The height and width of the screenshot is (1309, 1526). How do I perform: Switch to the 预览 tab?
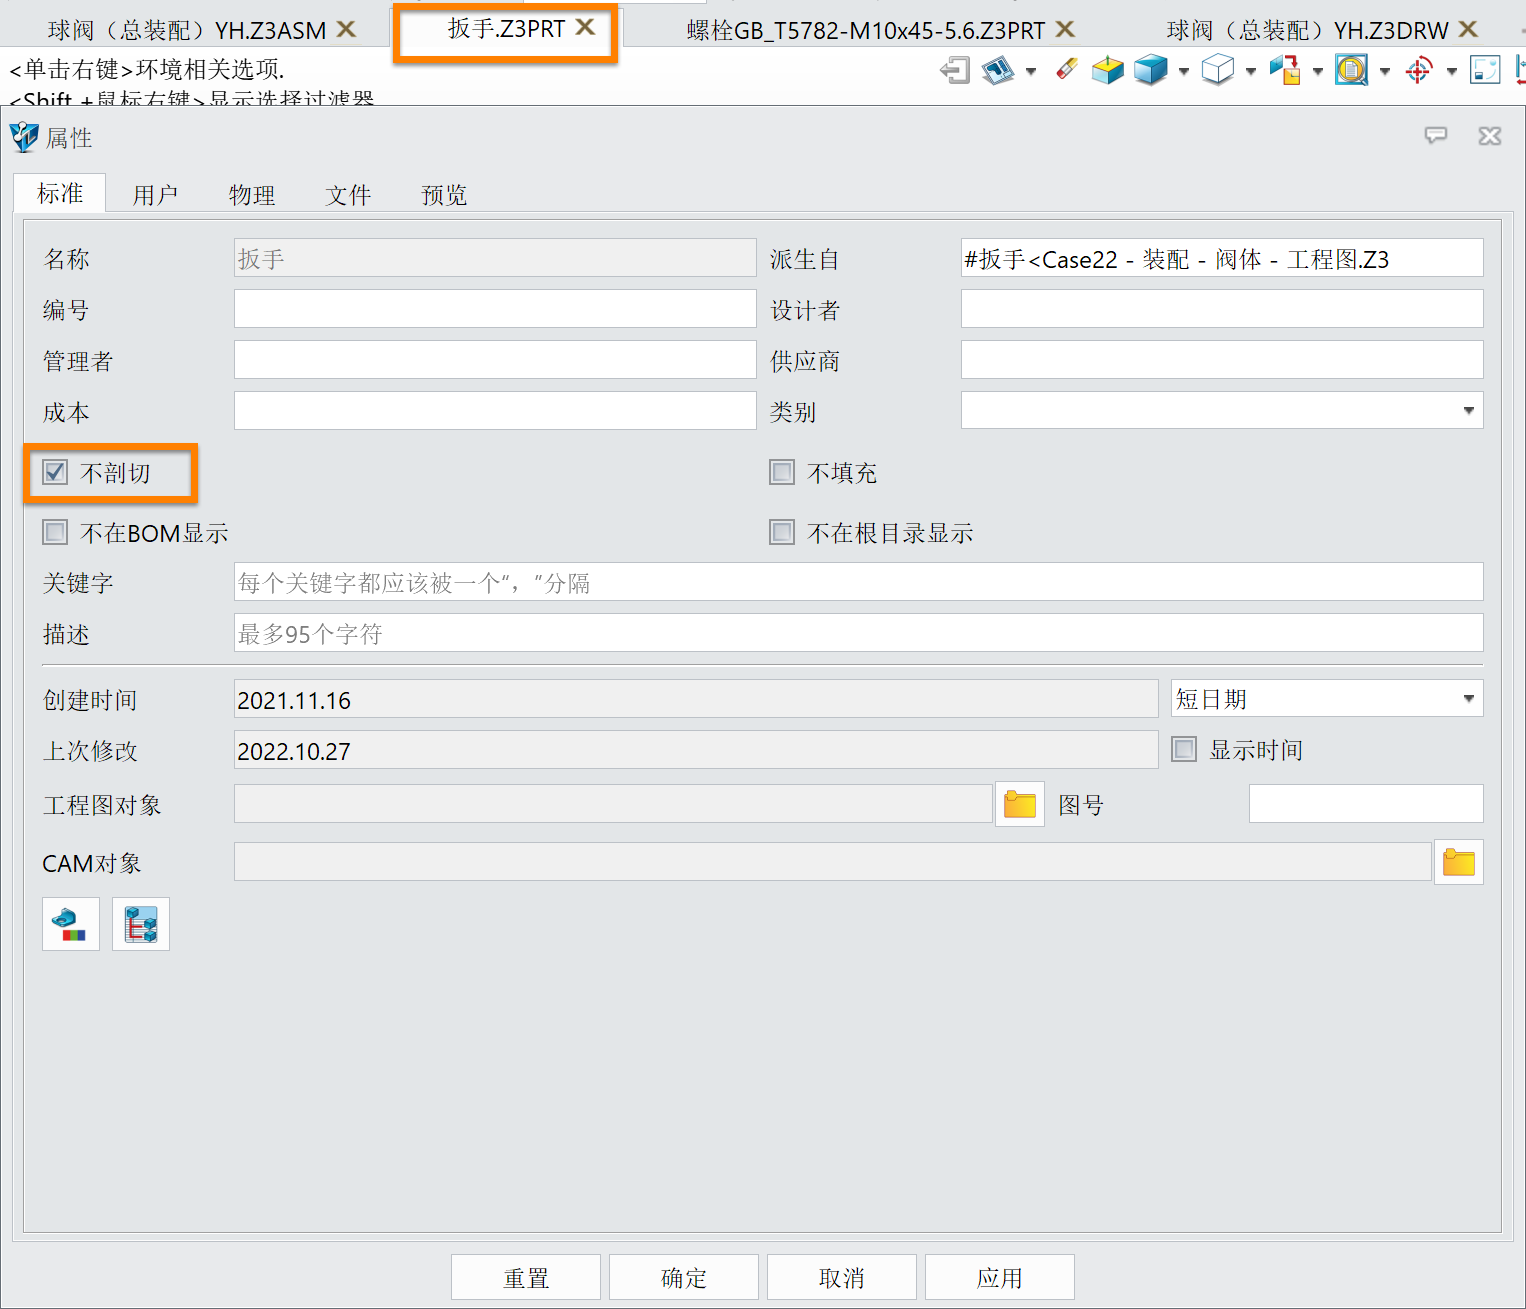pos(444,195)
